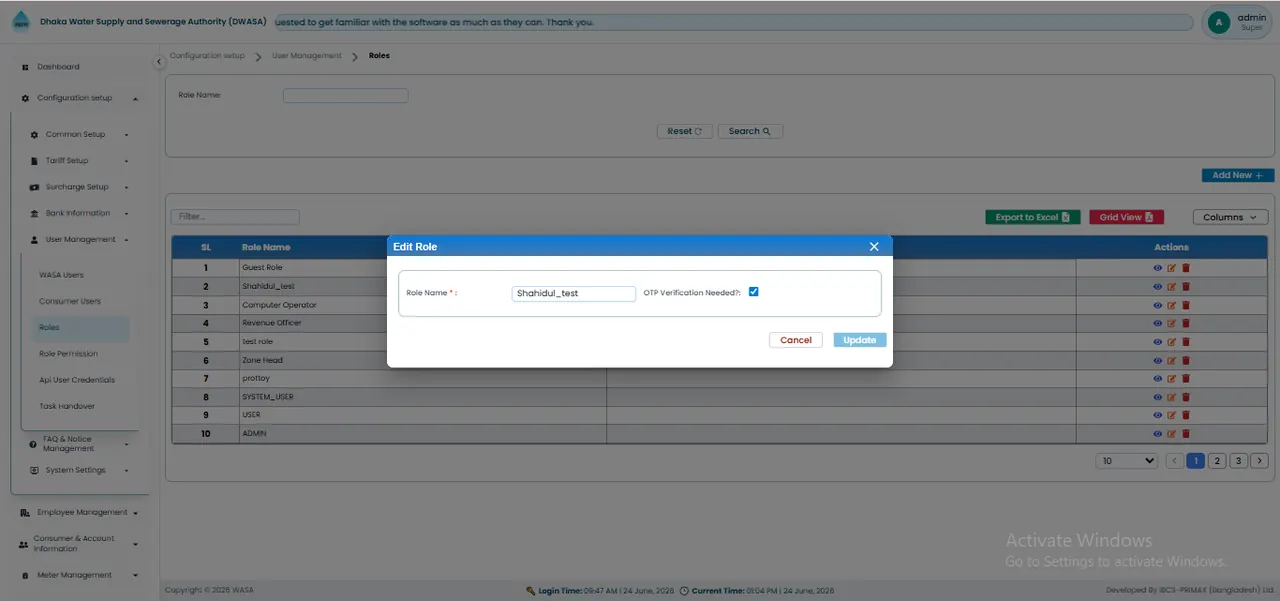The height and width of the screenshot is (601, 1280).
Task: Expand the Common Setup submenu
Action: click(x=126, y=134)
